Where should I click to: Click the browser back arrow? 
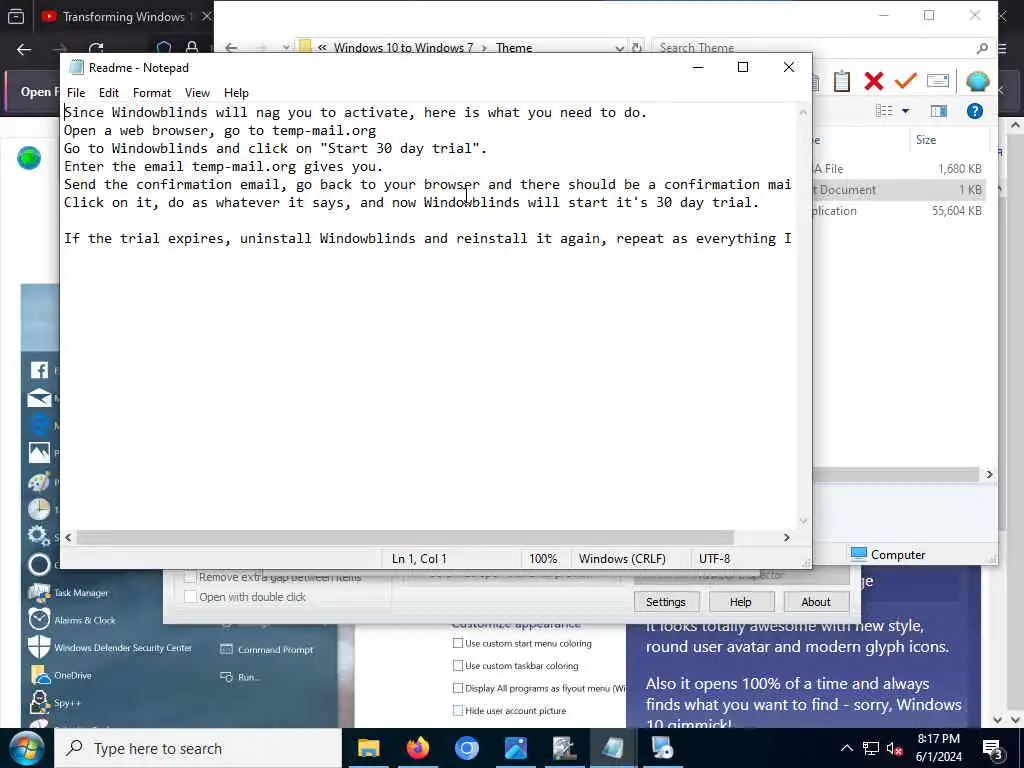coord(24,49)
